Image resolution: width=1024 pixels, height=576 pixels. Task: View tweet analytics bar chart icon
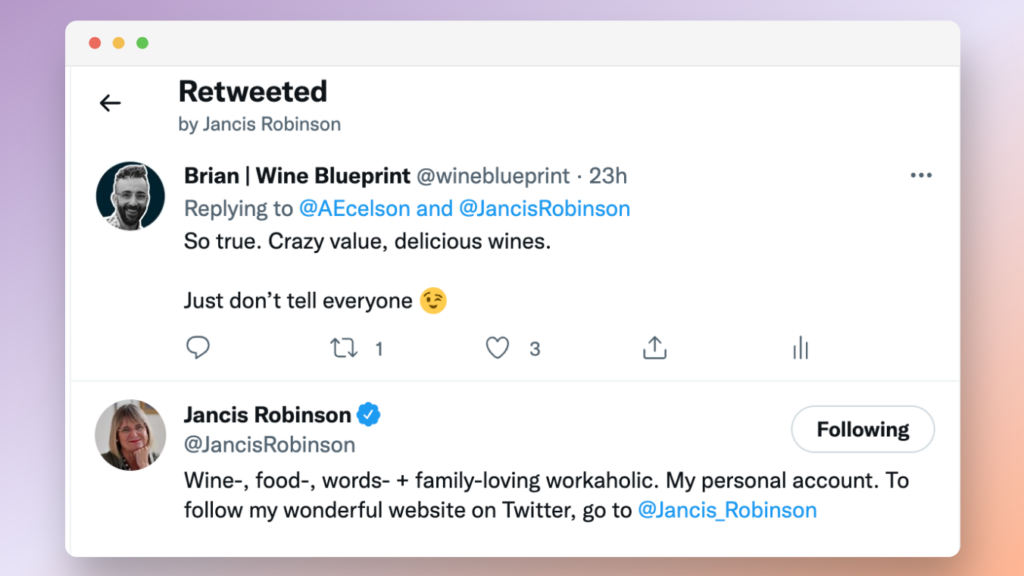(801, 348)
